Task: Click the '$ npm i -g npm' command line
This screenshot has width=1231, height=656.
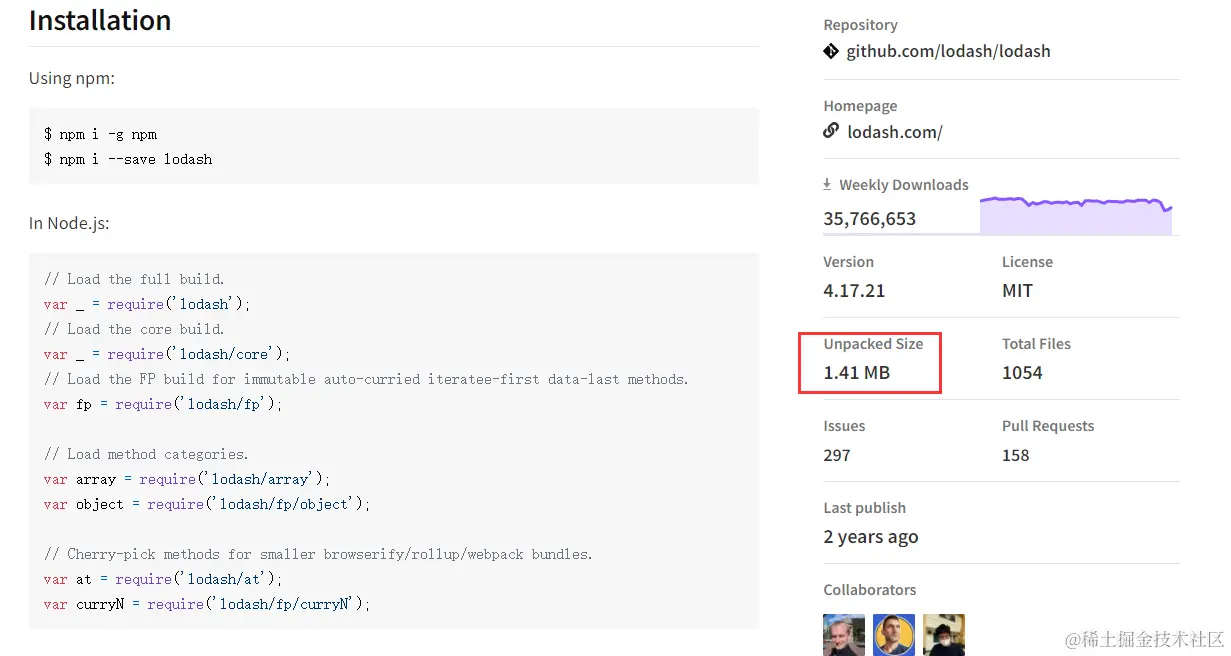Action: (100, 134)
